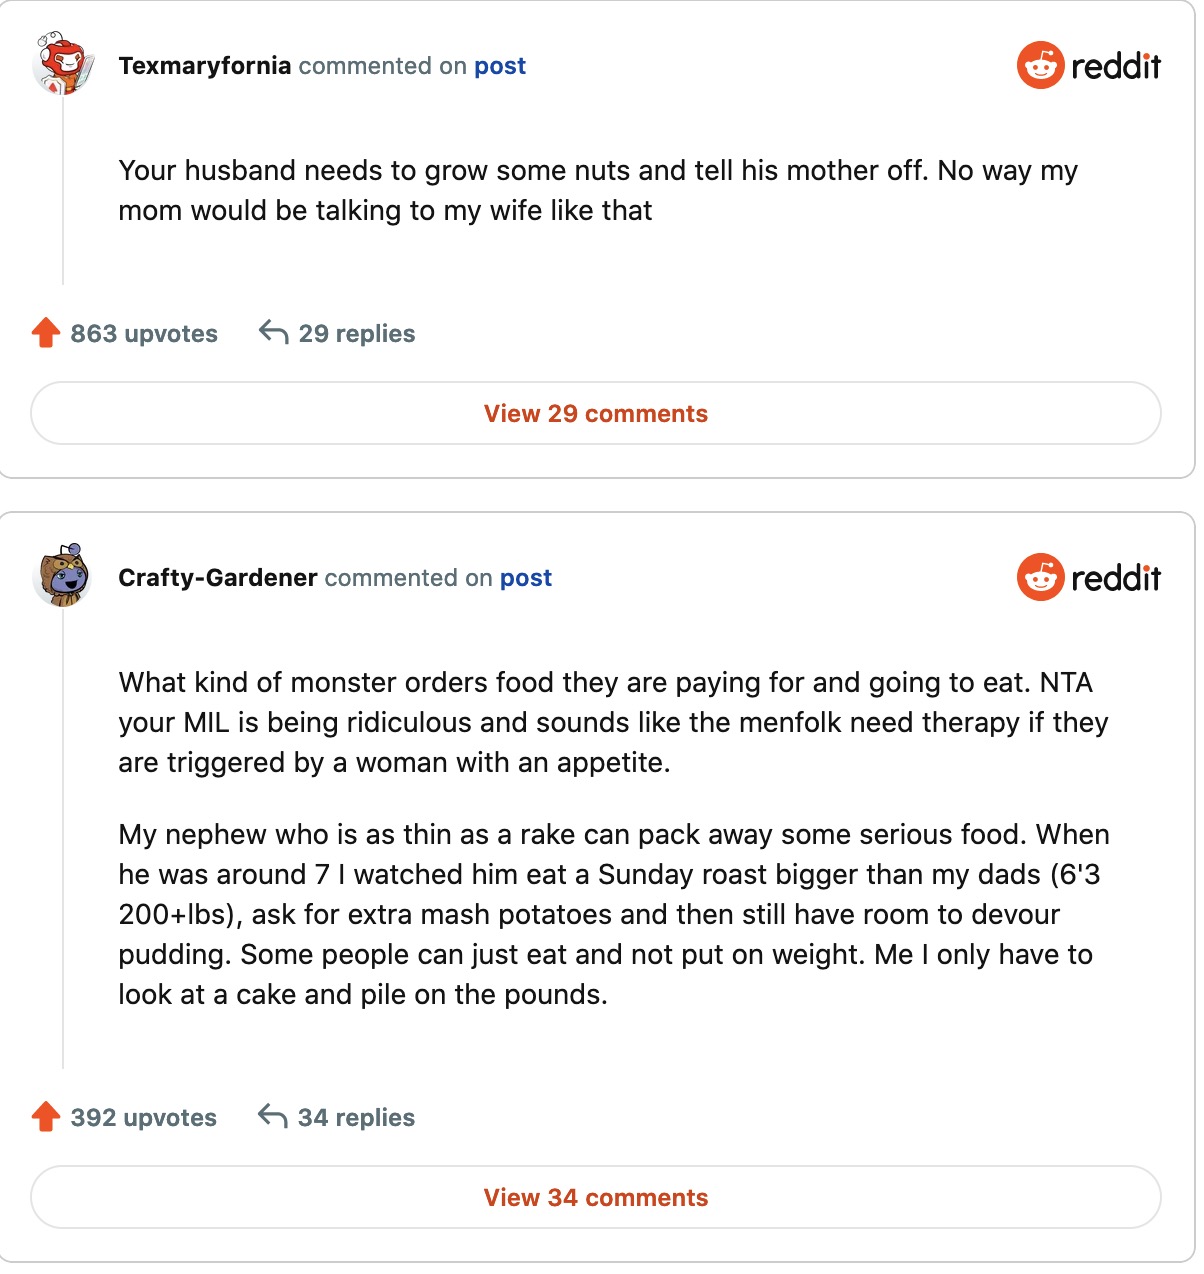Click Crafty-Gardener's avatar icon
This screenshot has width=1204, height=1274.
[x=63, y=576]
